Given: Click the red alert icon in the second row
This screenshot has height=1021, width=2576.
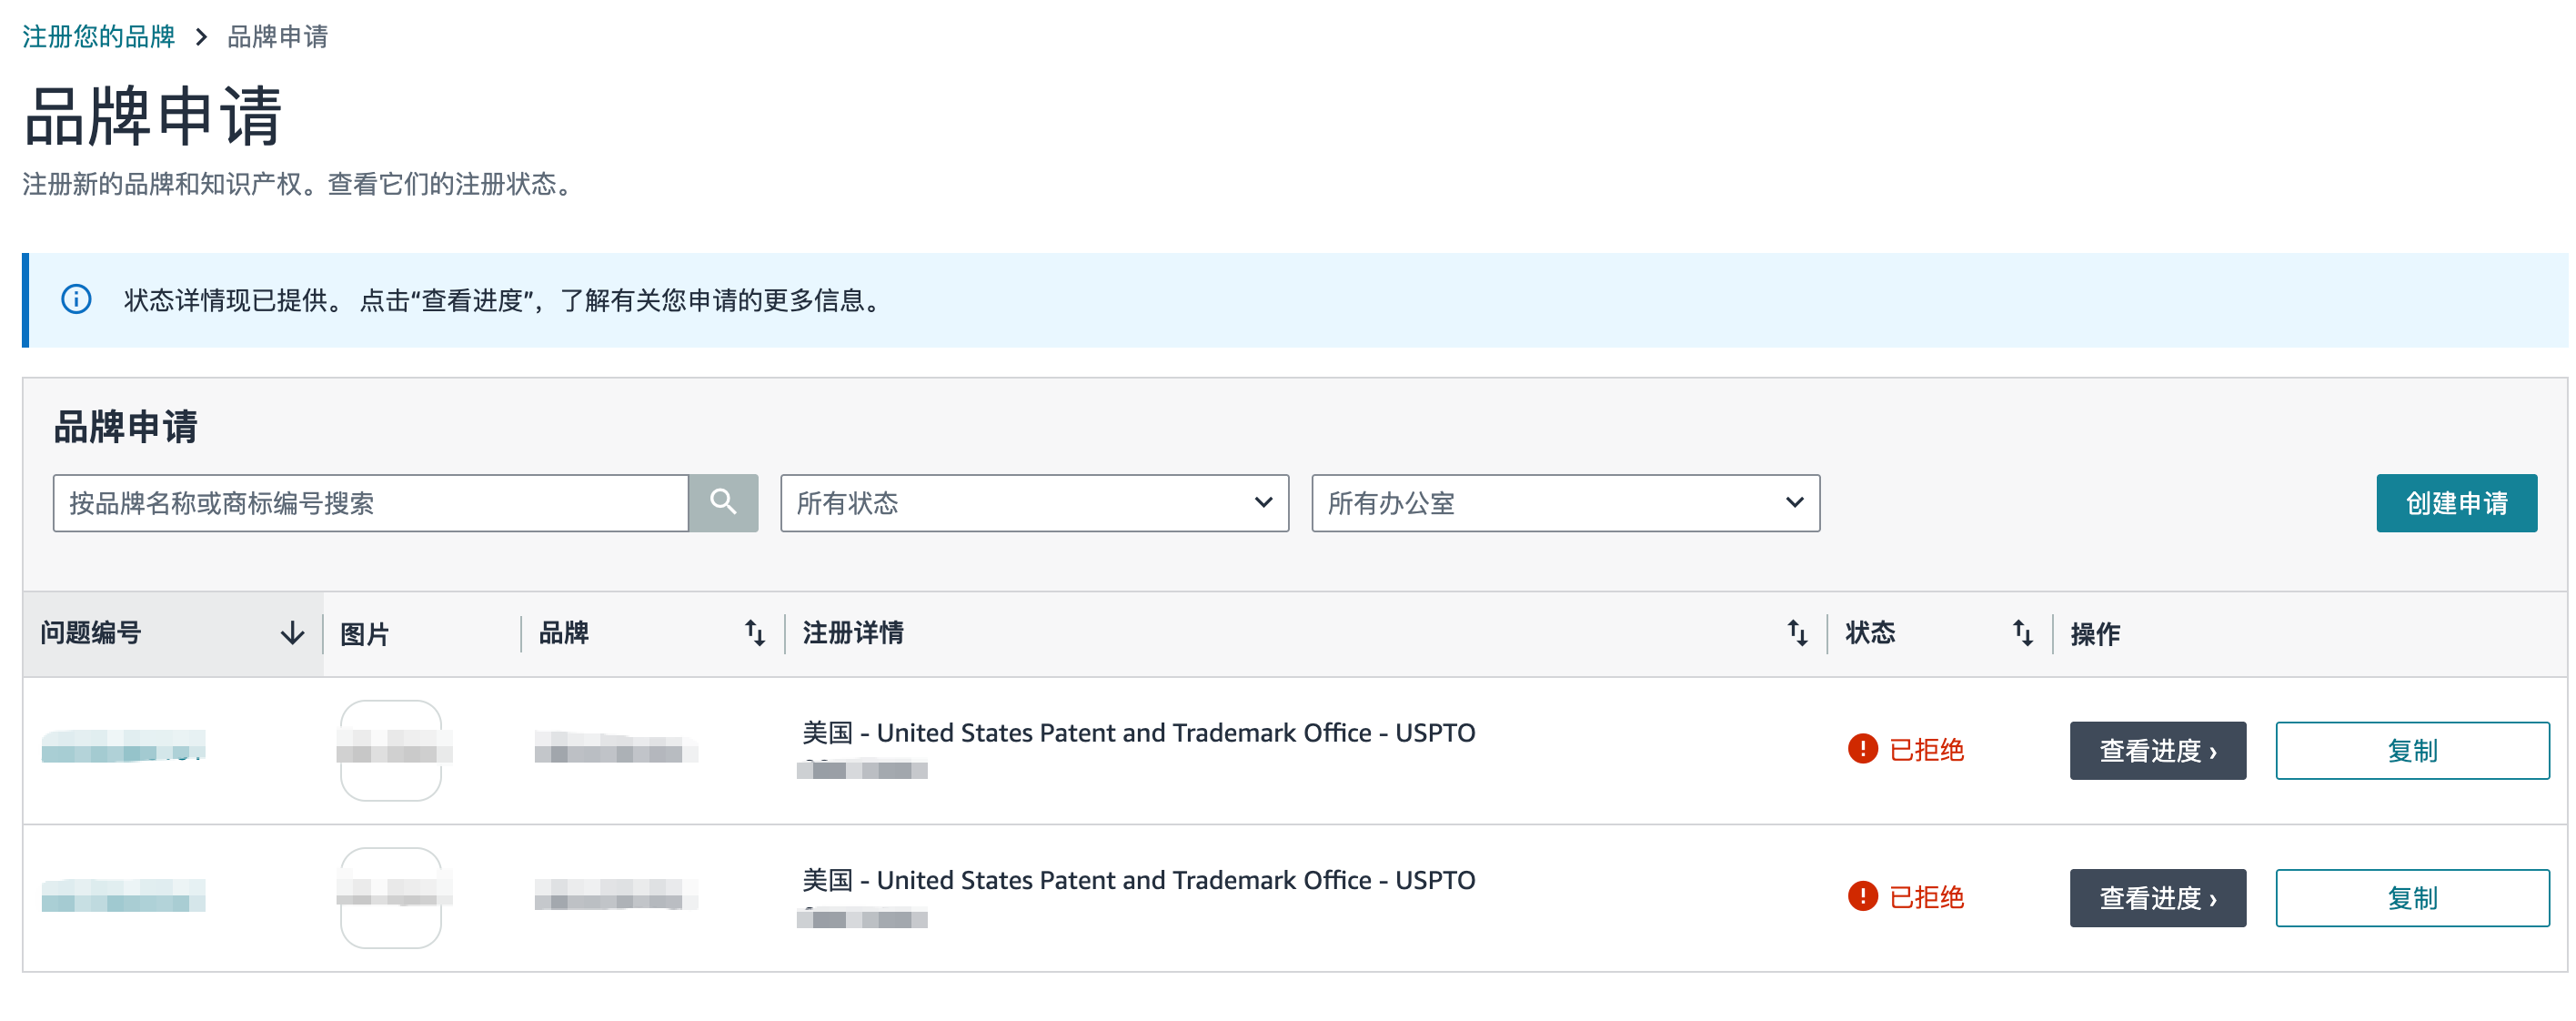Looking at the screenshot, I should coord(1862,896).
